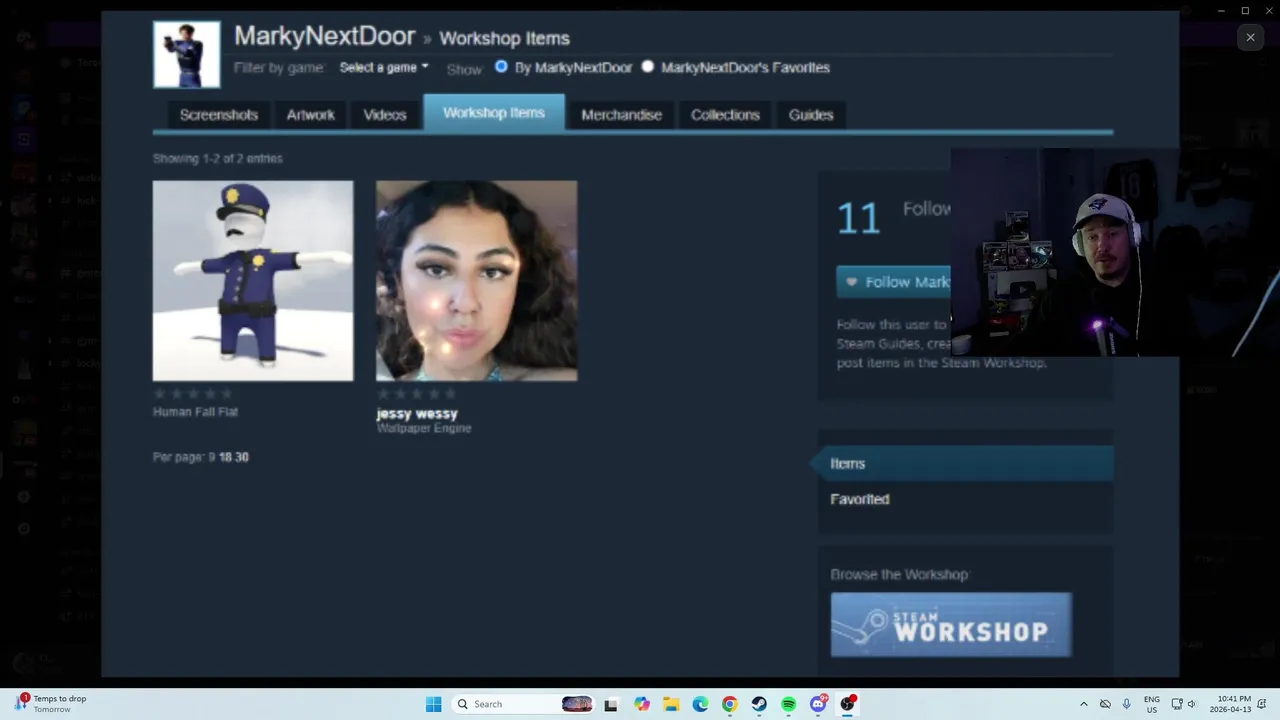Open Spotify from the taskbar
The image size is (1280, 720).
[789, 704]
